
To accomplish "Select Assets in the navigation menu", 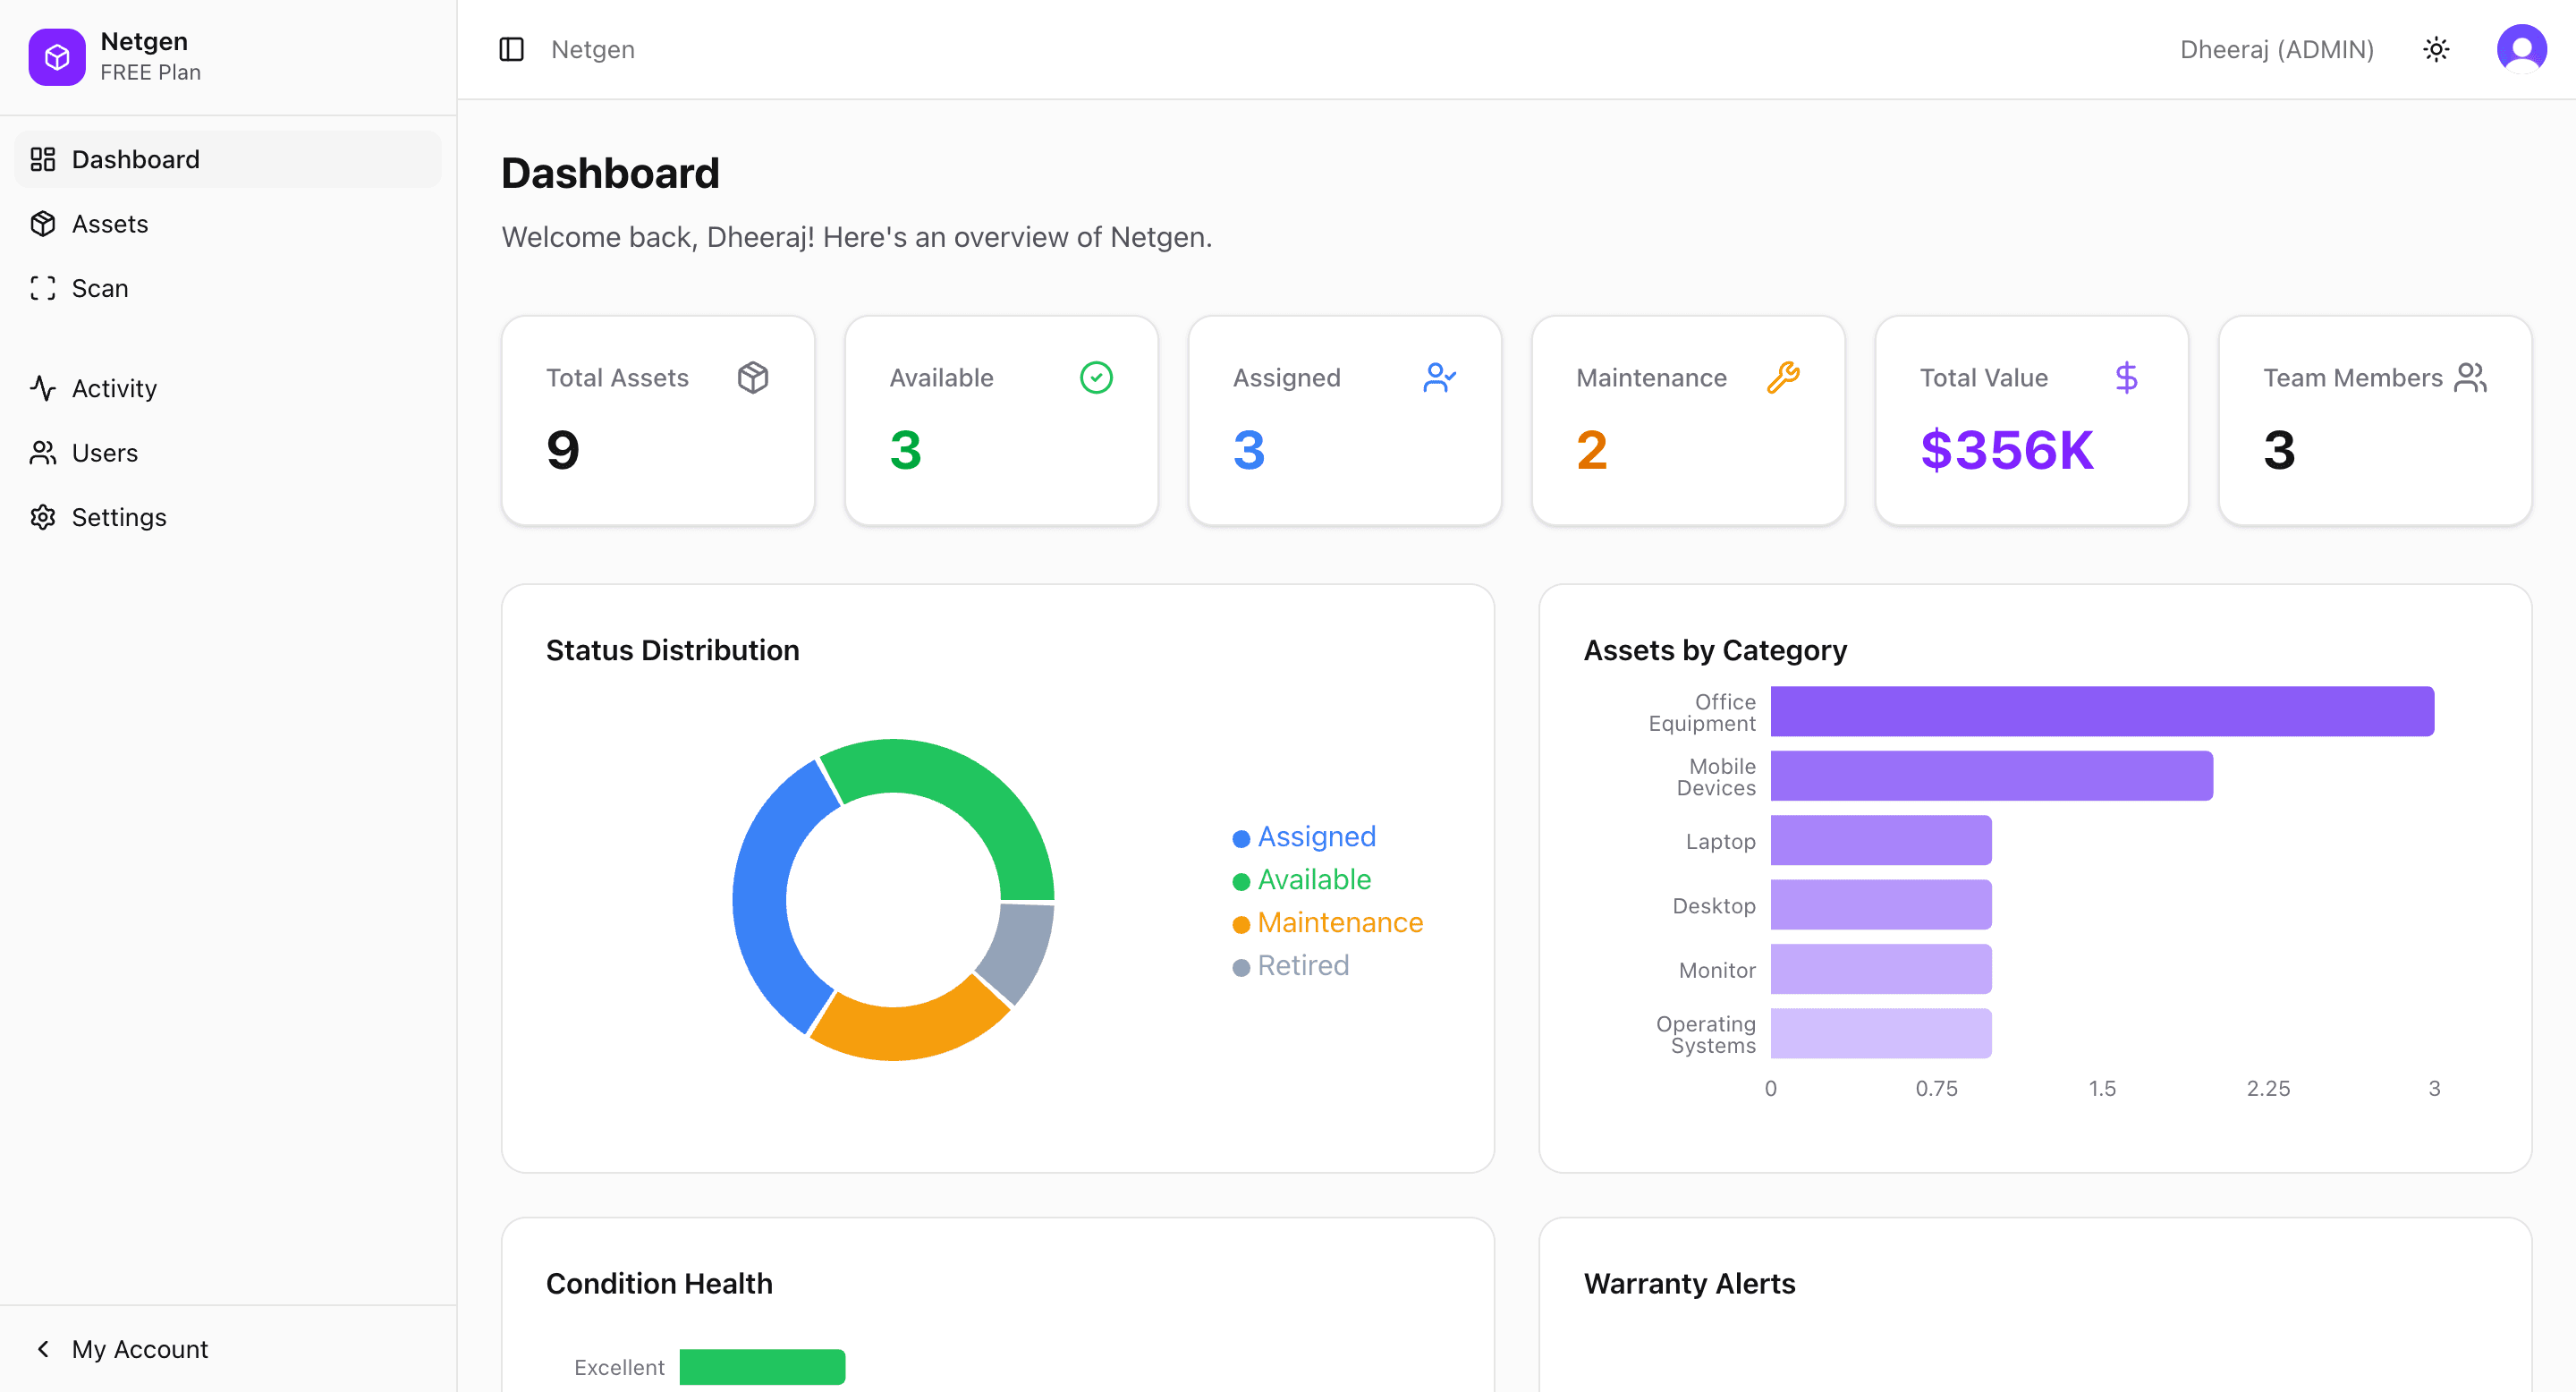I will click(x=110, y=223).
